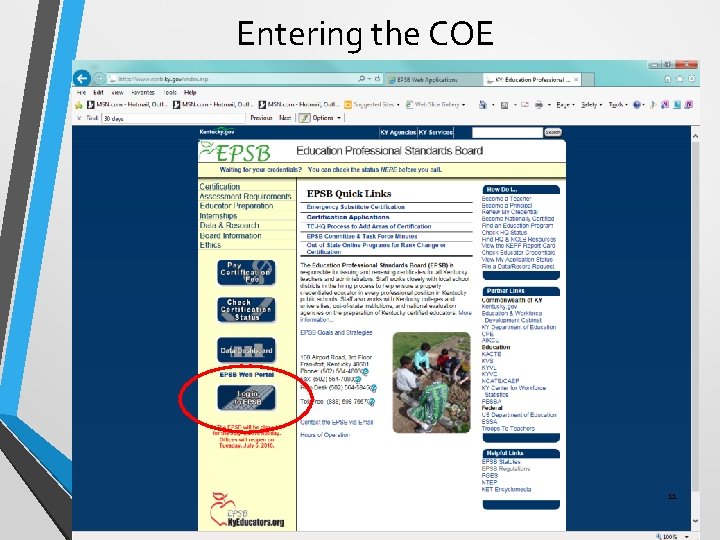The image size is (720, 540).
Task: Click the Find bar Previous button
Action: (x=261, y=118)
